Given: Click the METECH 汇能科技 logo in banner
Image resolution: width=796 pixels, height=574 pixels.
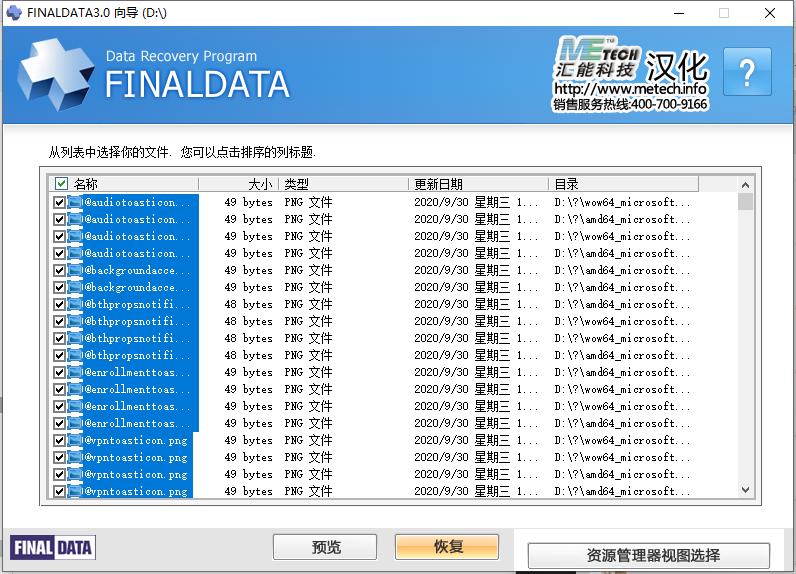Looking at the screenshot, I should [597, 57].
